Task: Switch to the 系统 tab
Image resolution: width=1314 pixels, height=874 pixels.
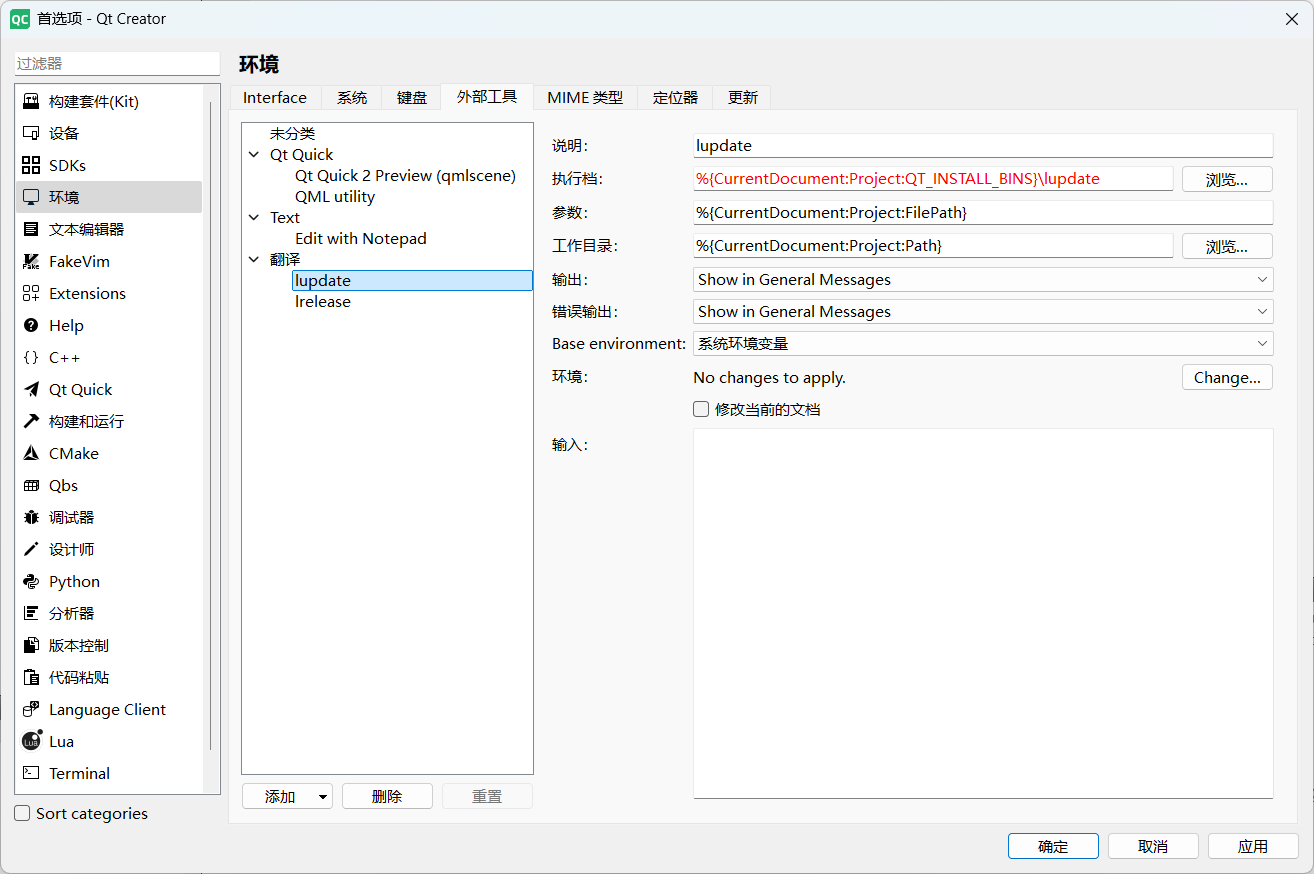Action: (352, 97)
